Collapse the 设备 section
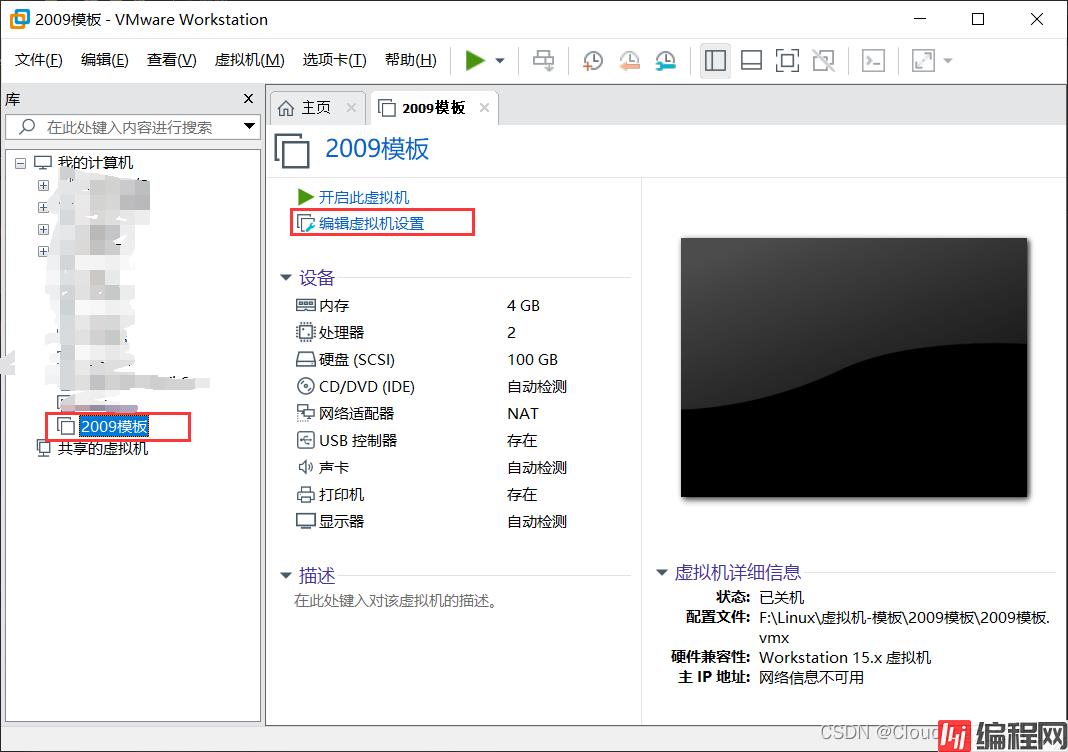The image size is (1068, 752). [286, 278]
